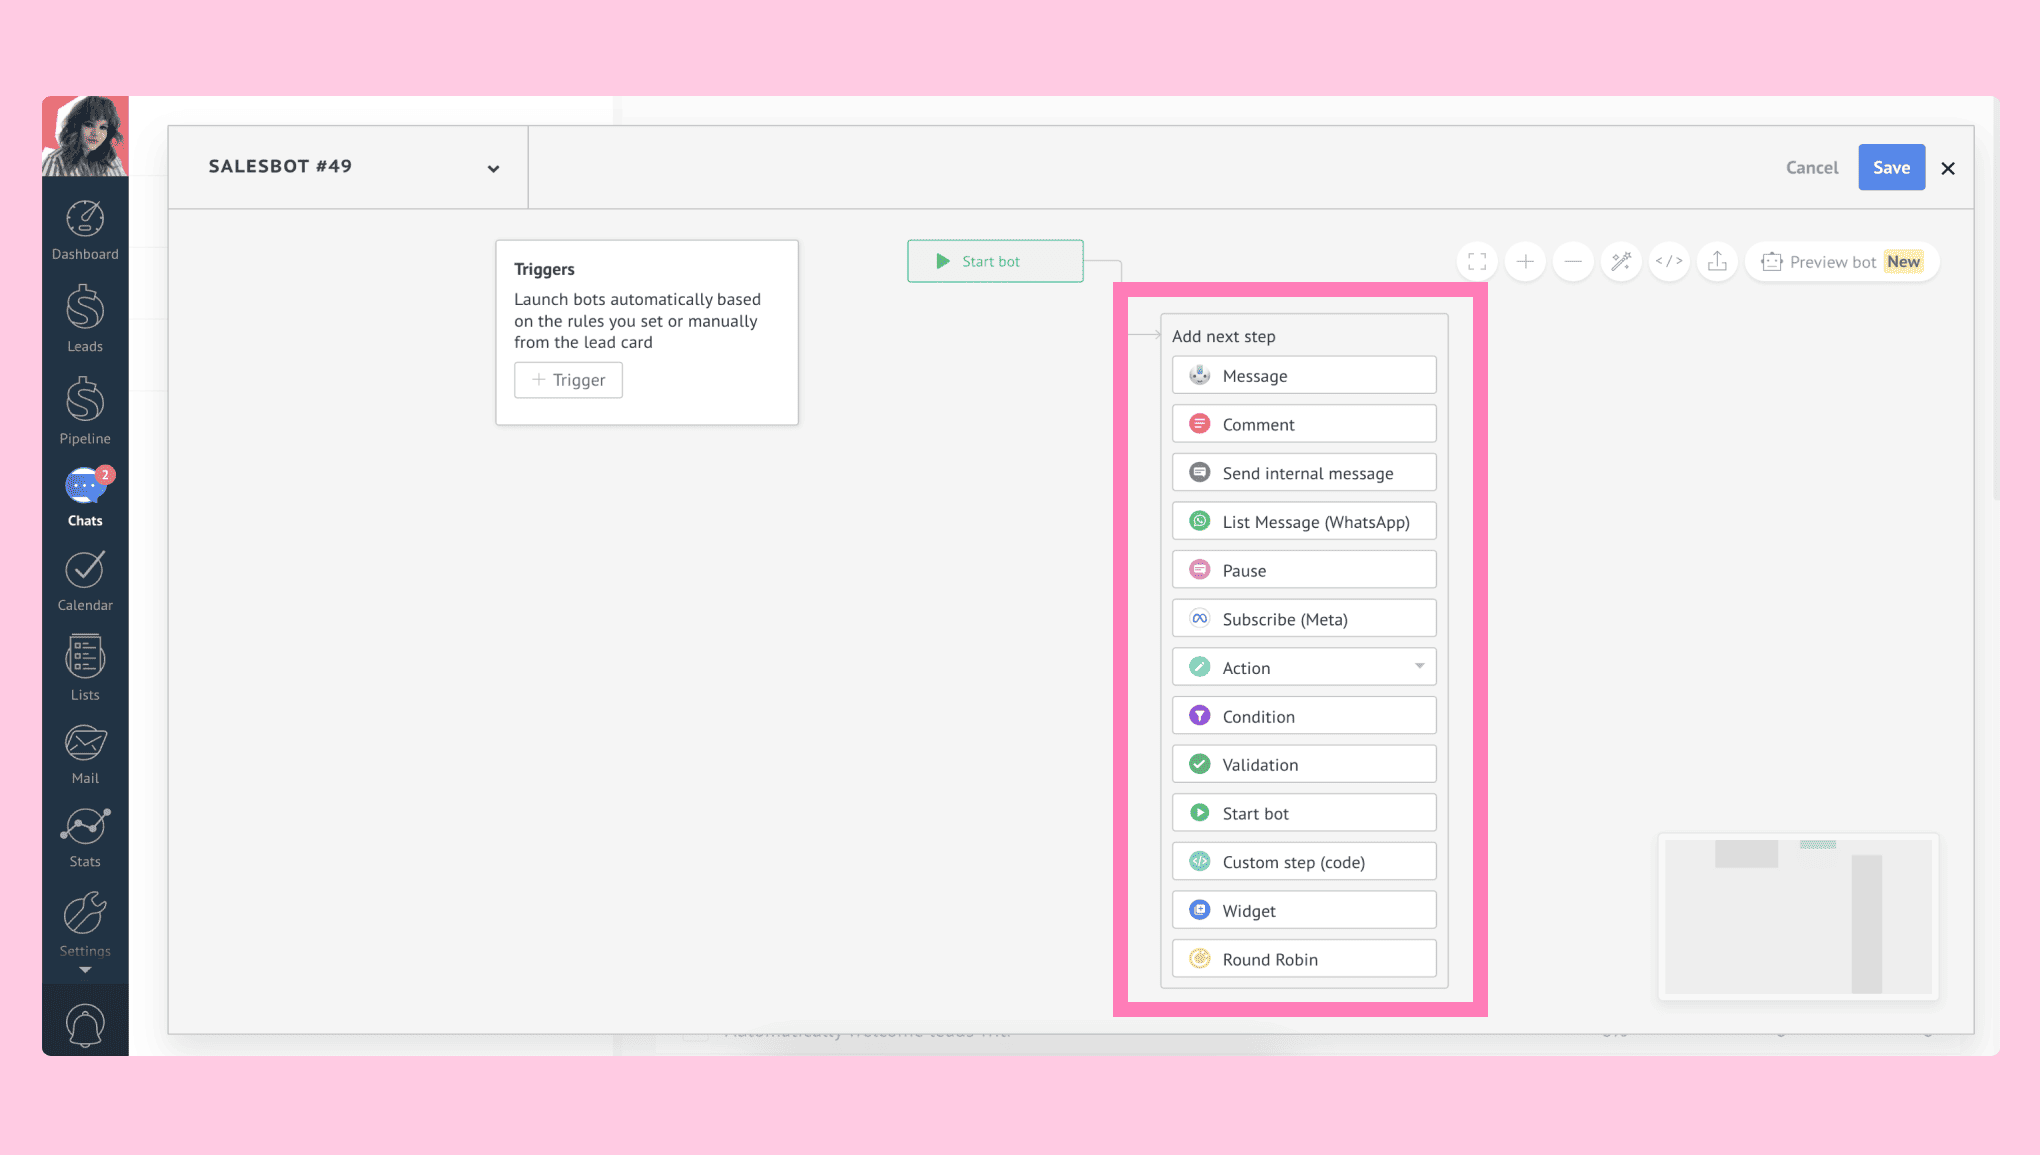Image resolution: width=2040 pixels, height=1155 pixels.
Task: Add a Start bot step
Action: (1304, 813)
